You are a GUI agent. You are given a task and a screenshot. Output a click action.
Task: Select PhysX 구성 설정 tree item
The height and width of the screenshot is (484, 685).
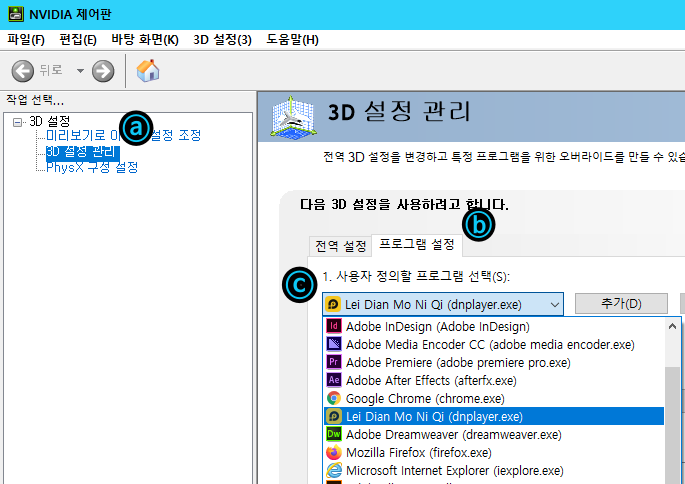[92, 167]
